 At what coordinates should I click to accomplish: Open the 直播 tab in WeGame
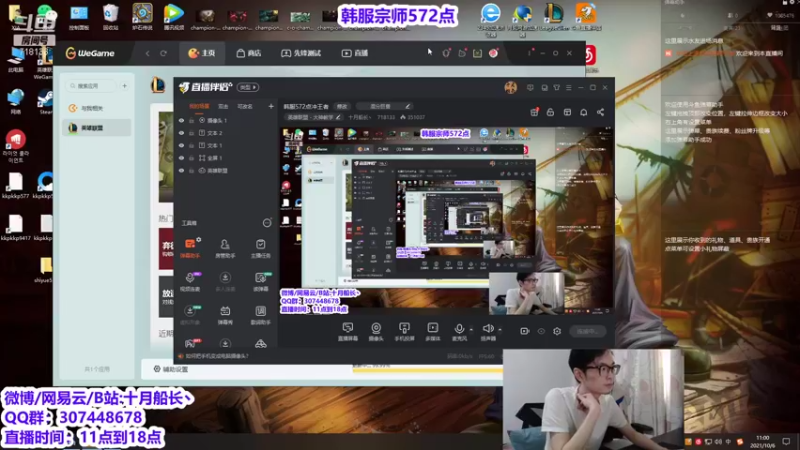(x=355, y=53)
